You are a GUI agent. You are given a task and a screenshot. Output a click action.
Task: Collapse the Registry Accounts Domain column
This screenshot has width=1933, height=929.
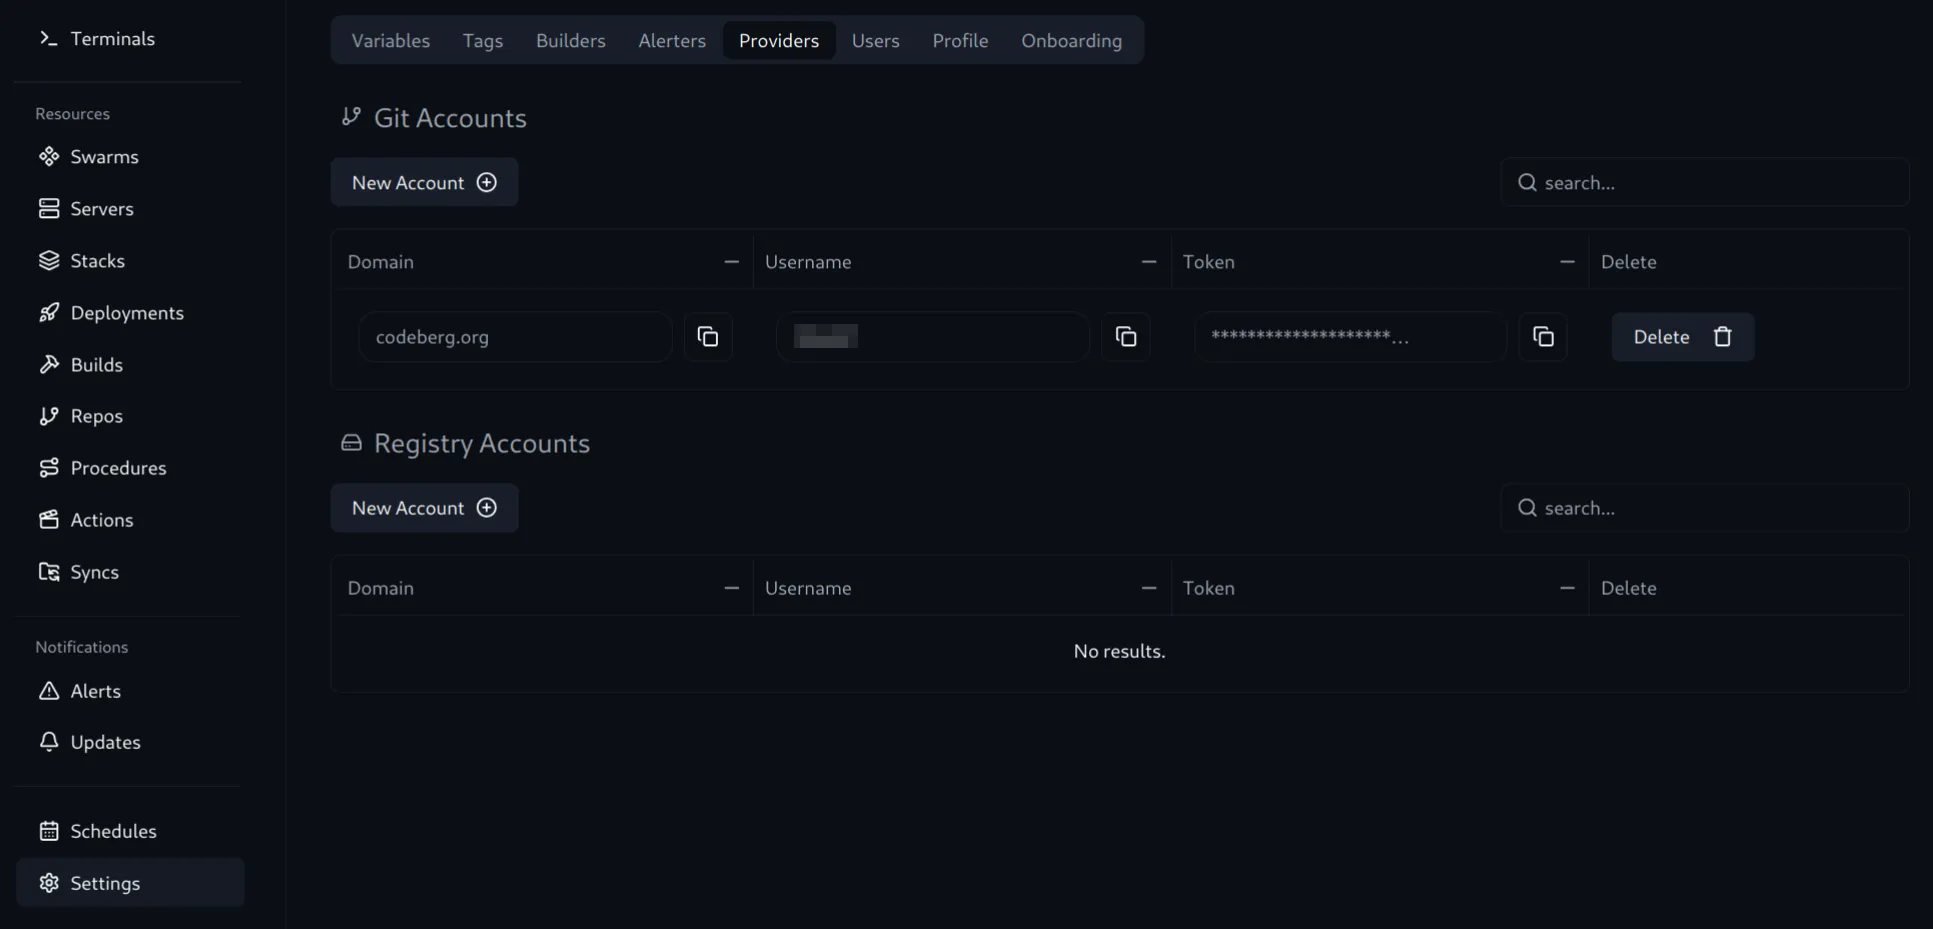click(x=732, y=588)
